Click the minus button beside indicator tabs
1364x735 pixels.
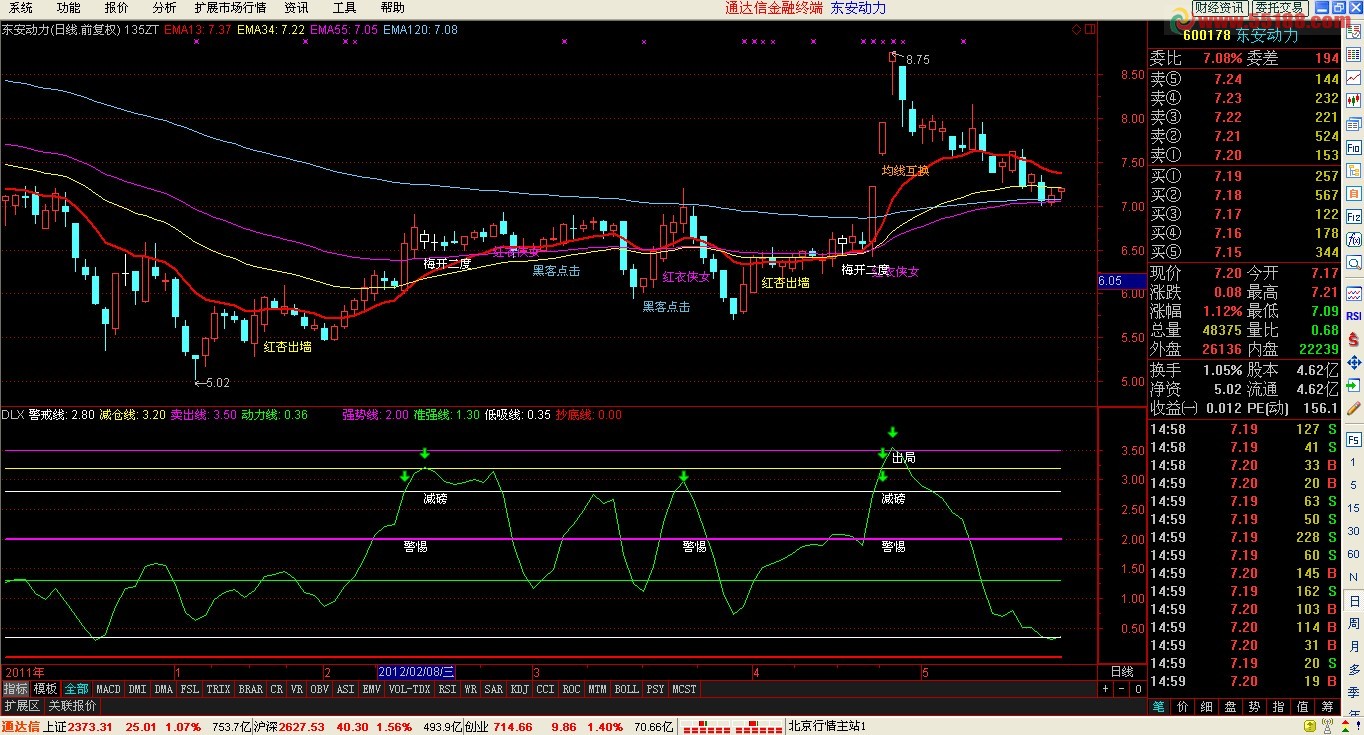[1121, 689]
